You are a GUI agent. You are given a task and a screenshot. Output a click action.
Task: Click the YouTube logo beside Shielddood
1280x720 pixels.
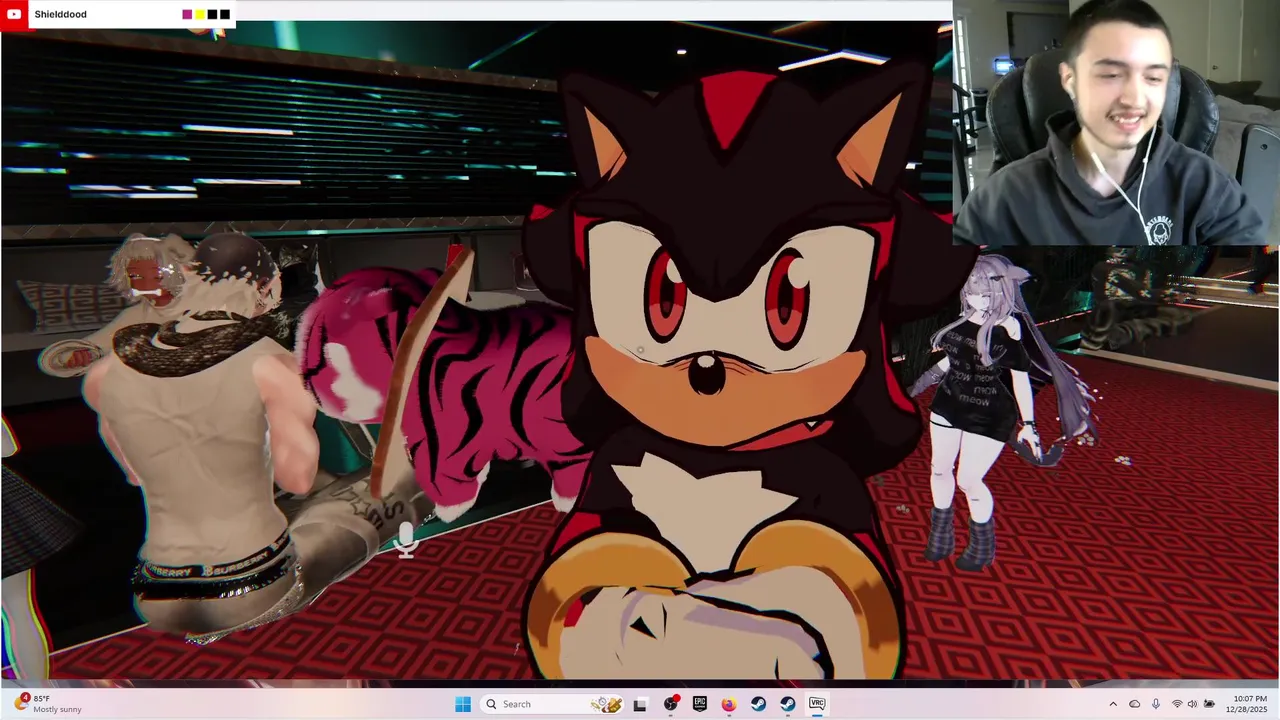tap(14, 14)
